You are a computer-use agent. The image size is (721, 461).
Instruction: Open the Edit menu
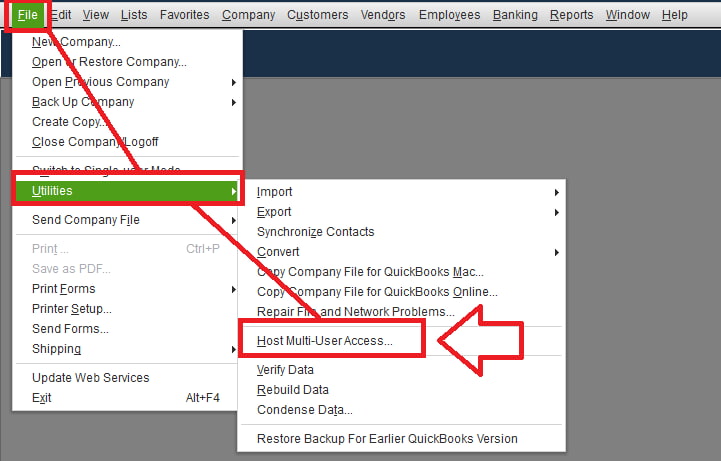click(61, 15)
